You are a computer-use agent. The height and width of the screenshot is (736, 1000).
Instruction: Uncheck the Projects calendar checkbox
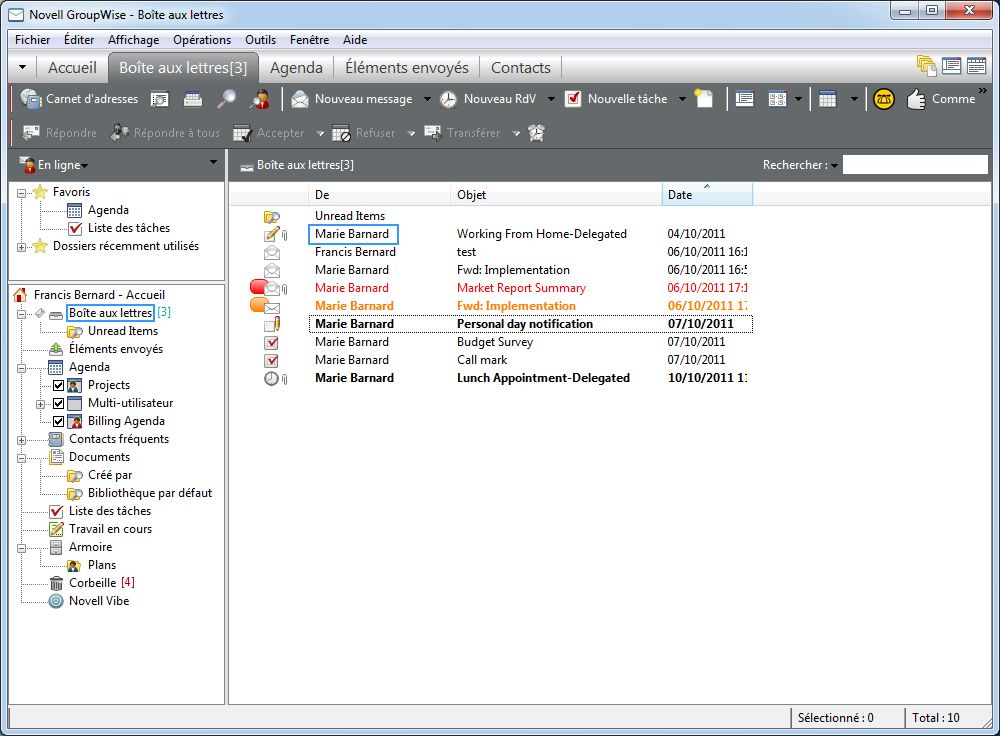(x=58, y=385)
